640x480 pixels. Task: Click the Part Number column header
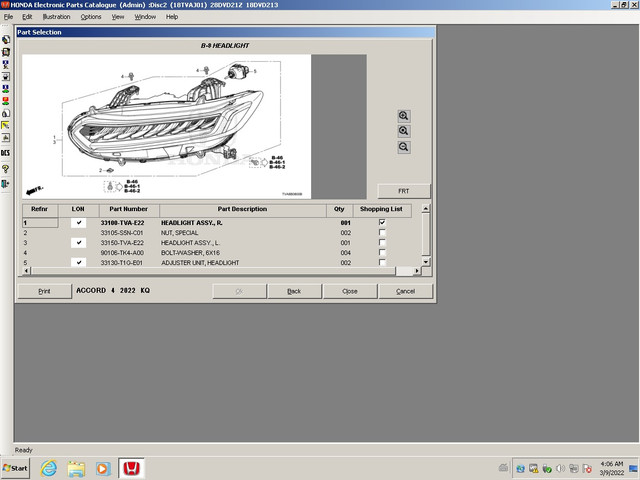point(129,209)
